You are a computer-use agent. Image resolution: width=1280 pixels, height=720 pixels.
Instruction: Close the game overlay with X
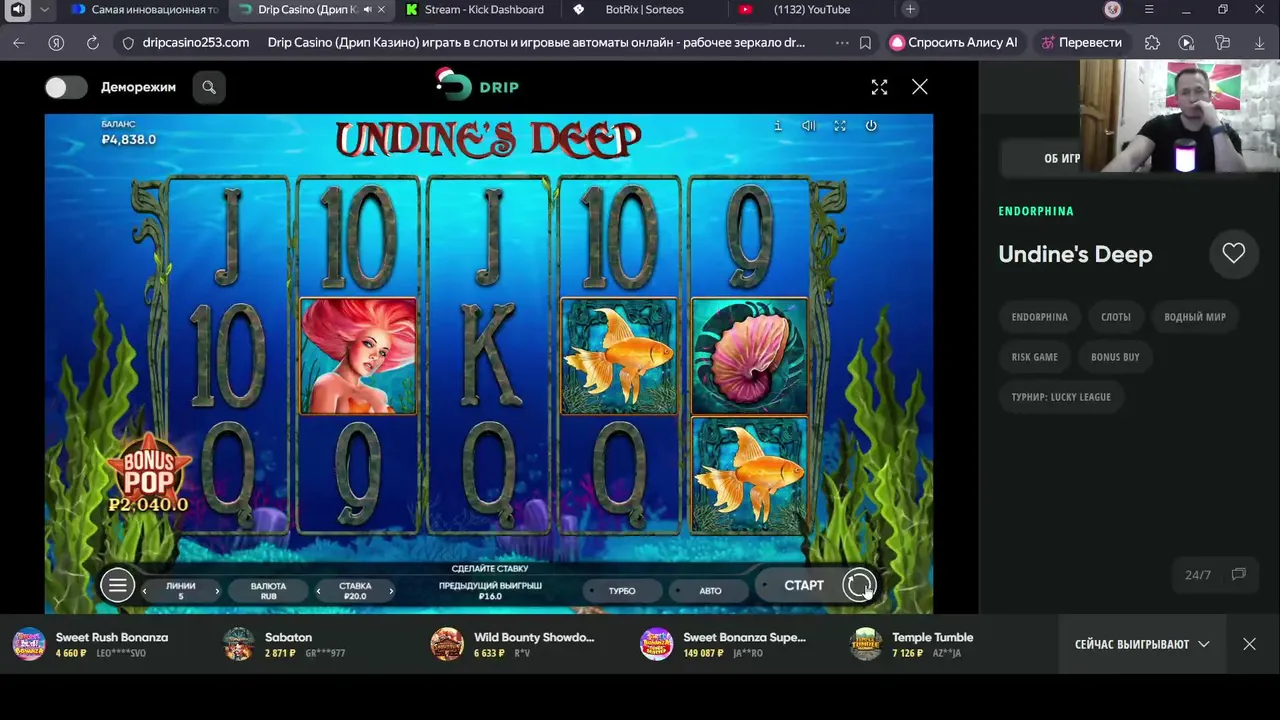coord(920,87)
